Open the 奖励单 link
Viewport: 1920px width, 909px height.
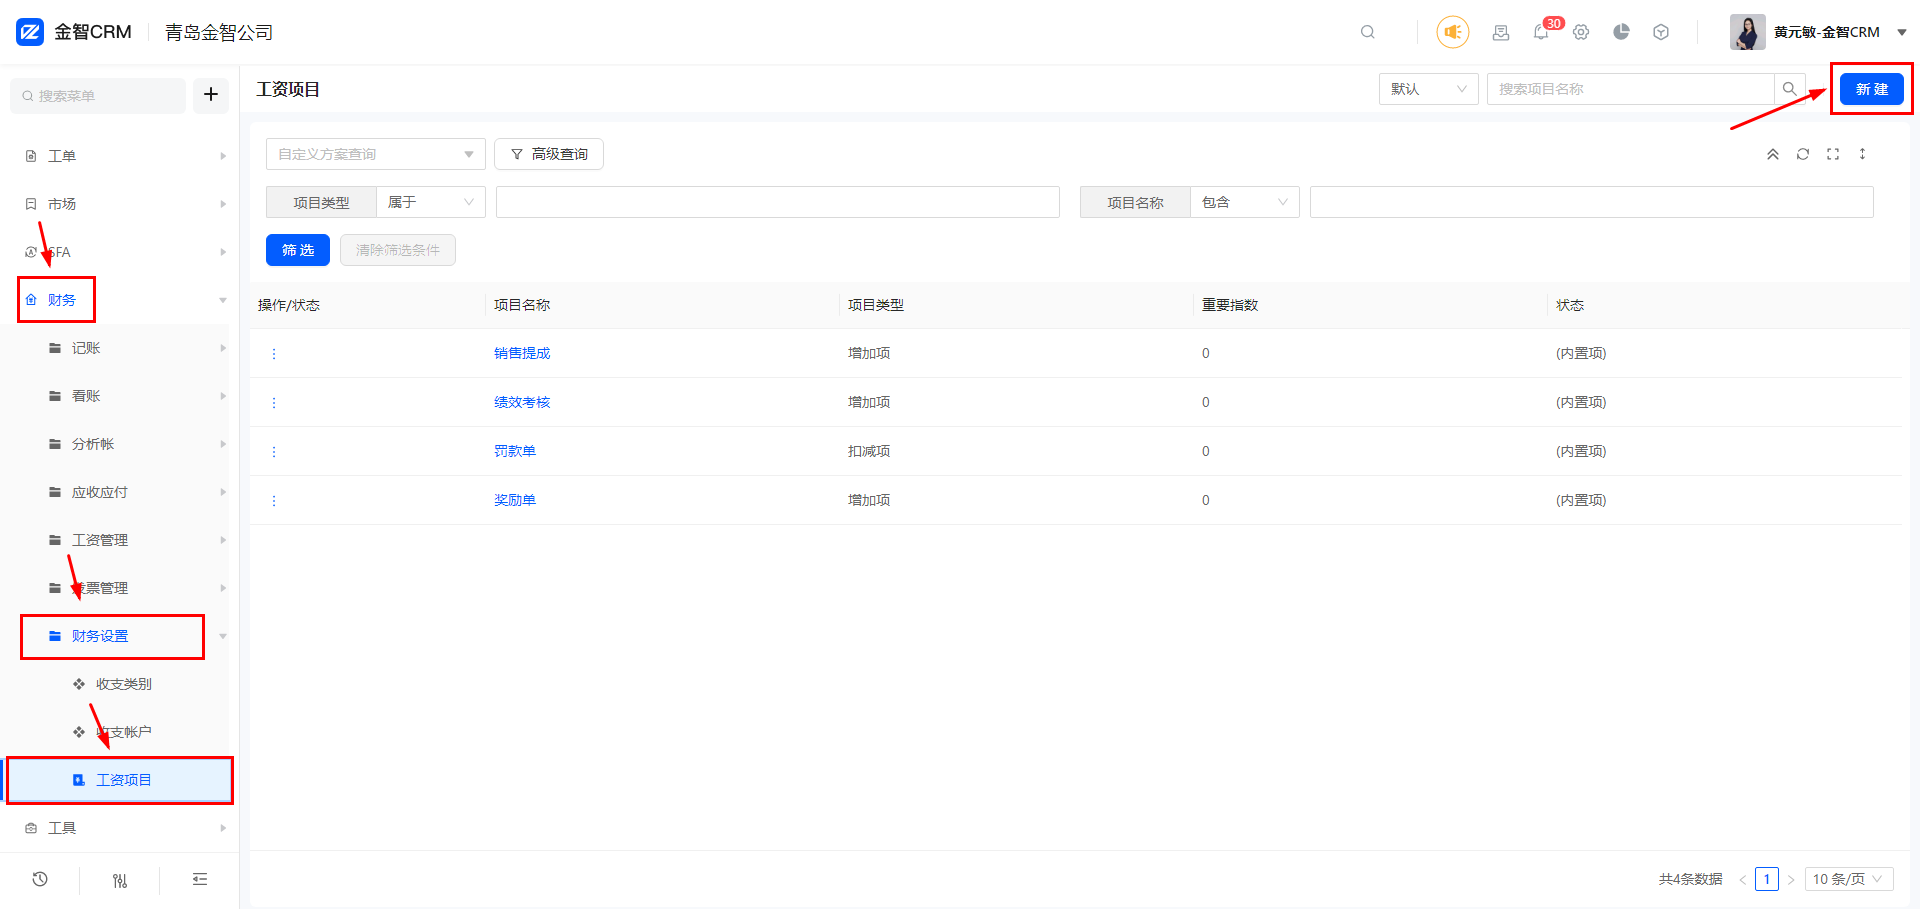(x=515, y=500)
